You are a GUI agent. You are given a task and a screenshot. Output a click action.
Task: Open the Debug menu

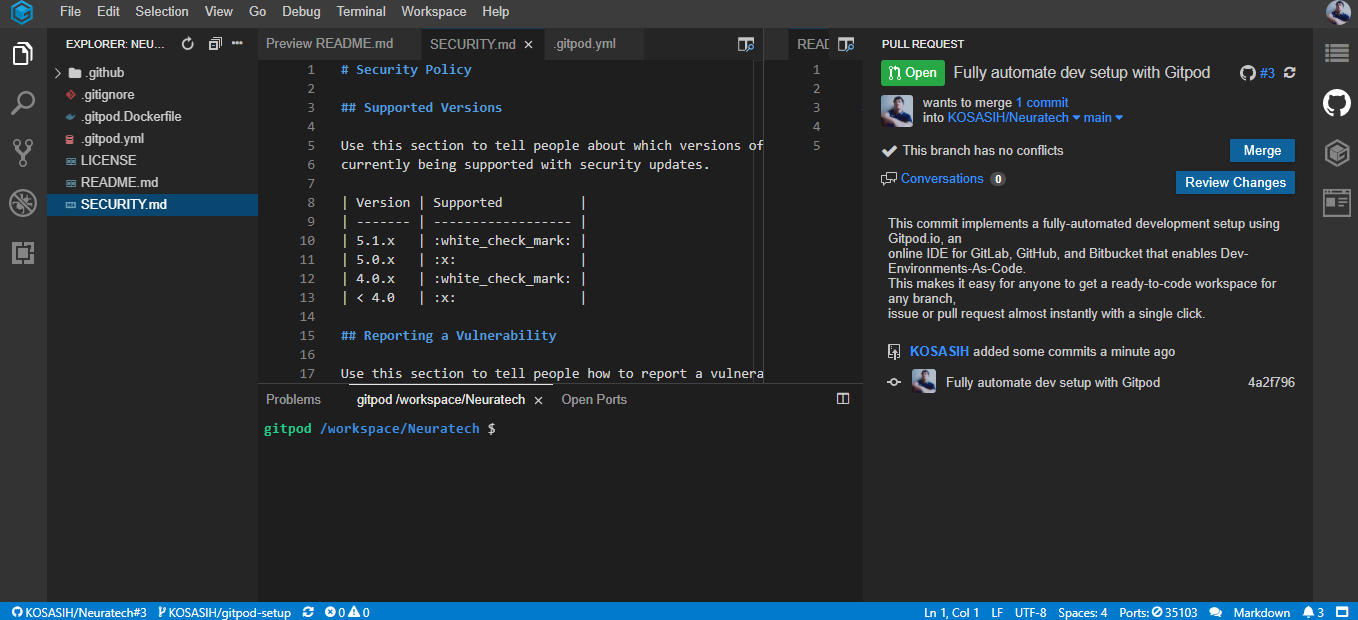tap(301, 12)
